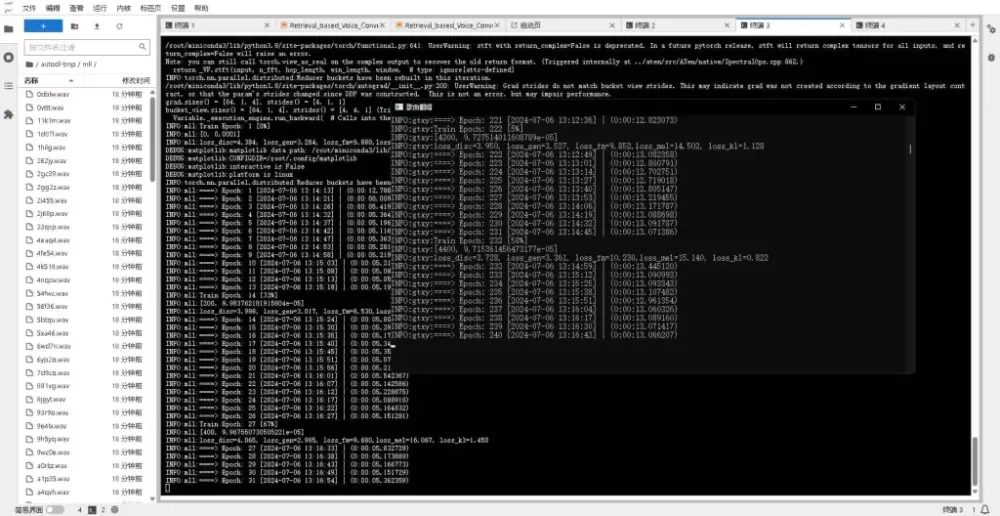Switch to the 启动页 tab
The width and height of the screenshot is (1000, 516).
pyautogui.click(x=564, y=26)
